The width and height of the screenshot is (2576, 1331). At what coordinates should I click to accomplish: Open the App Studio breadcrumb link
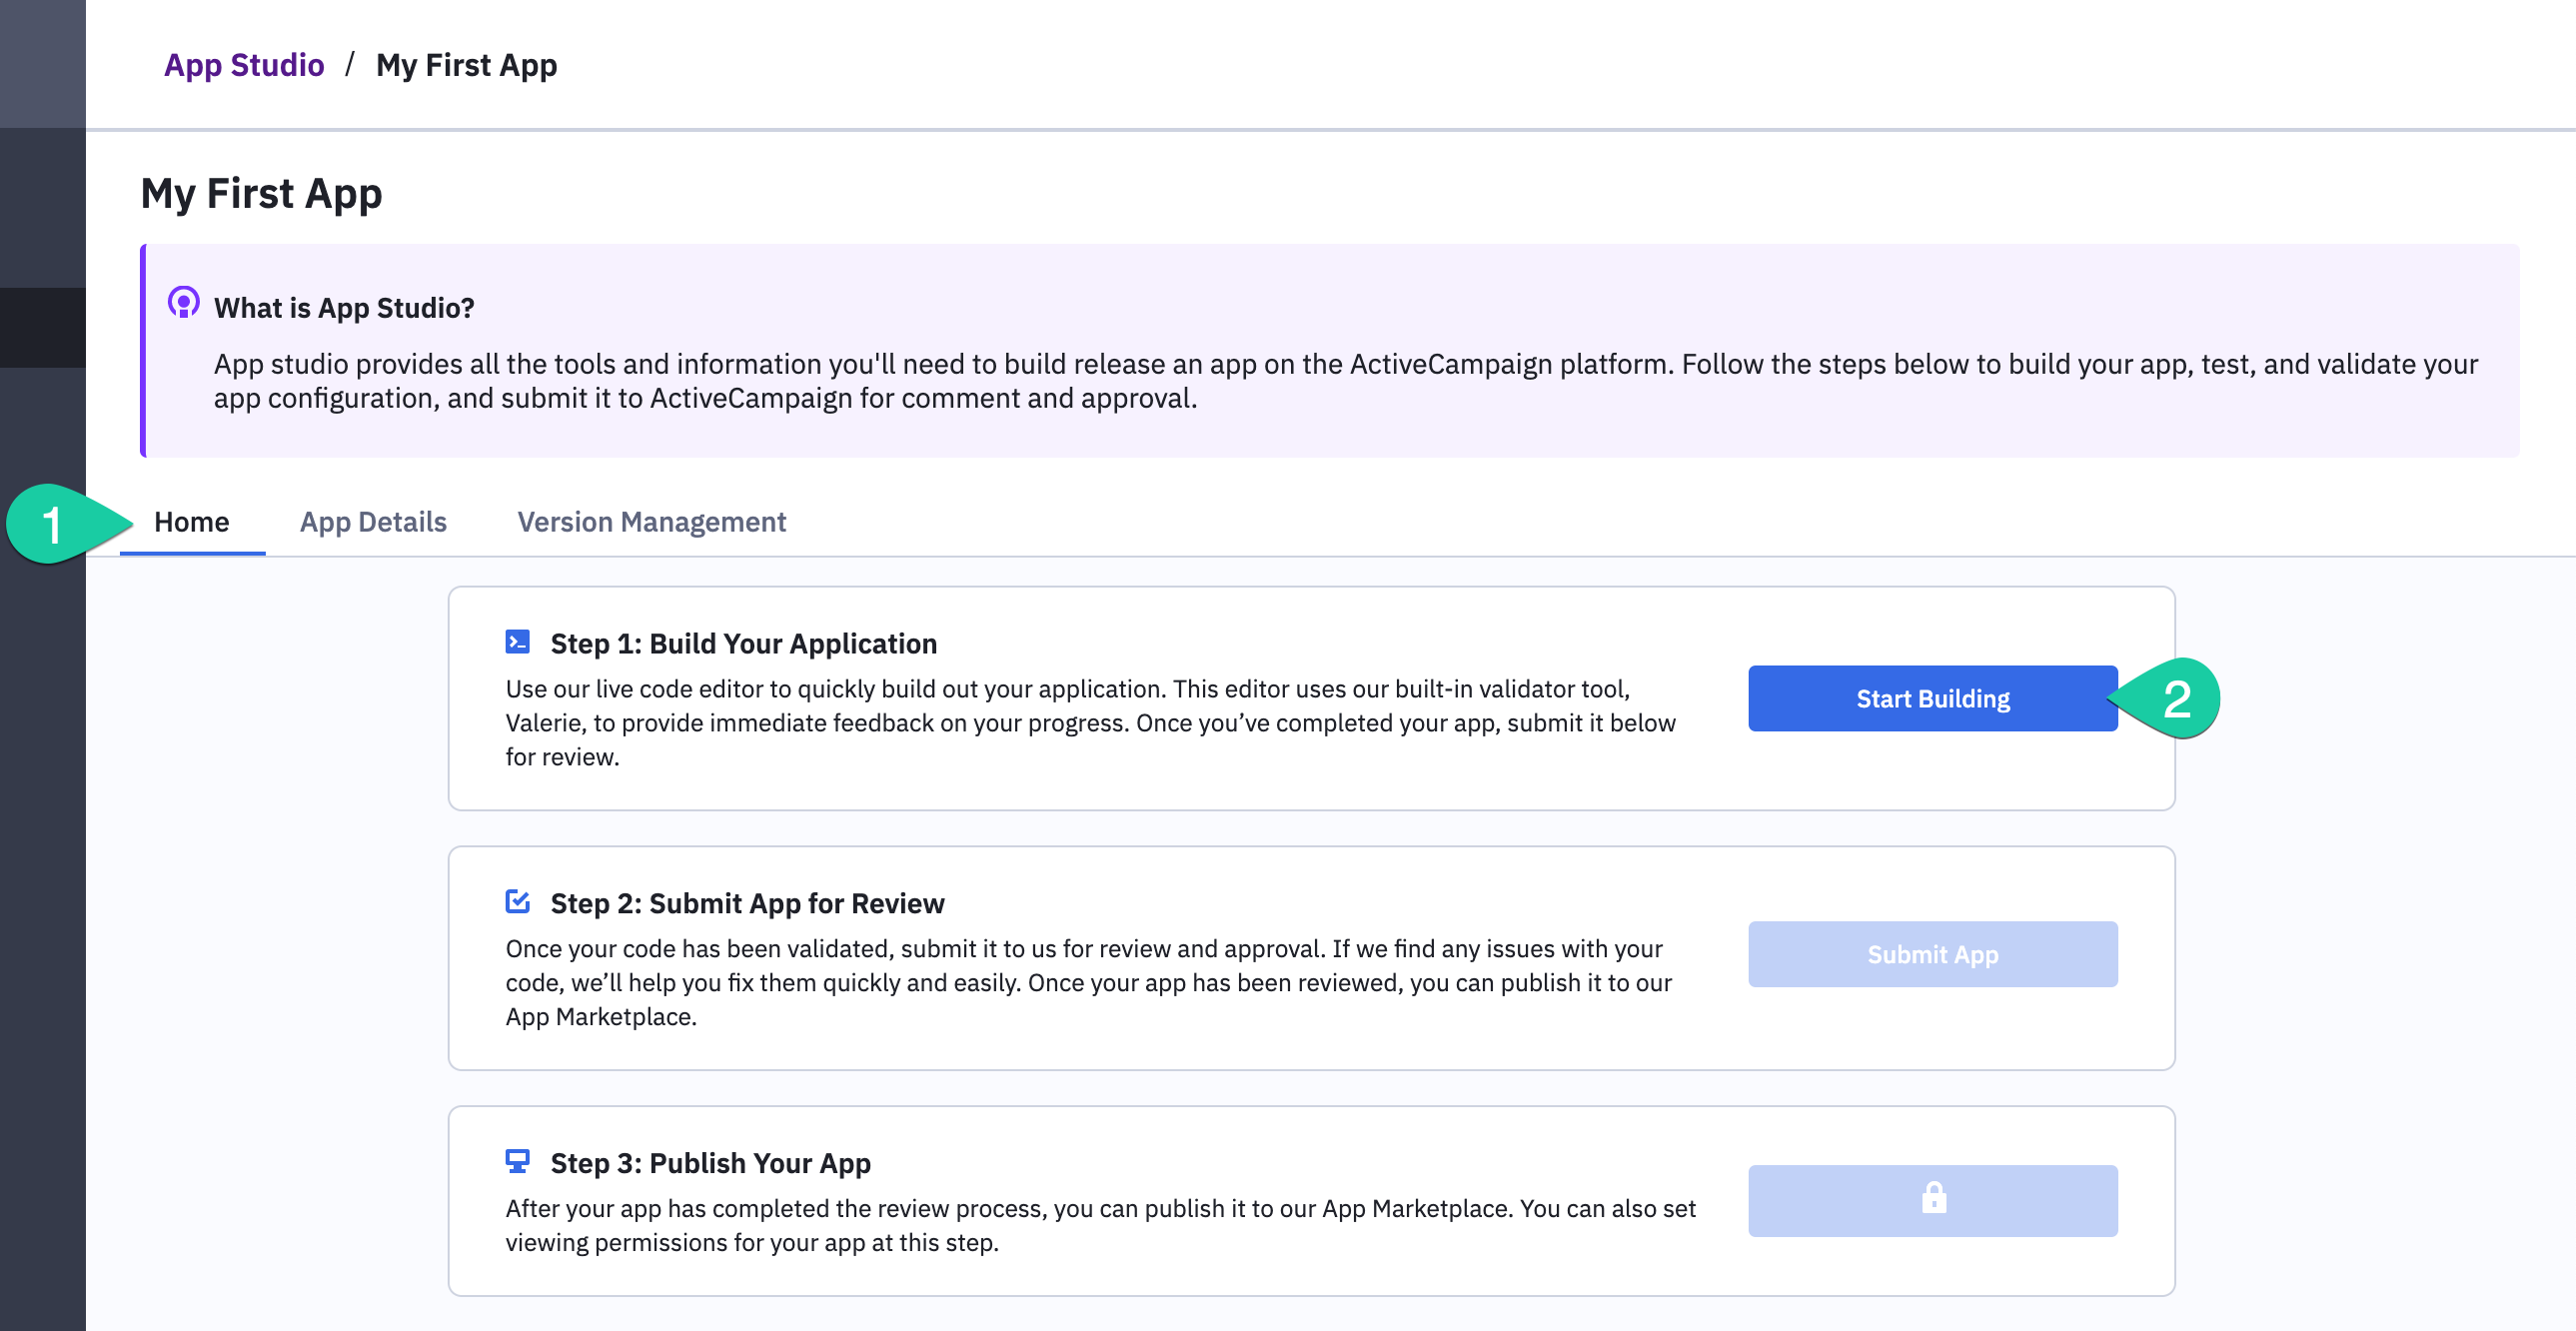[x=244, y=65]
